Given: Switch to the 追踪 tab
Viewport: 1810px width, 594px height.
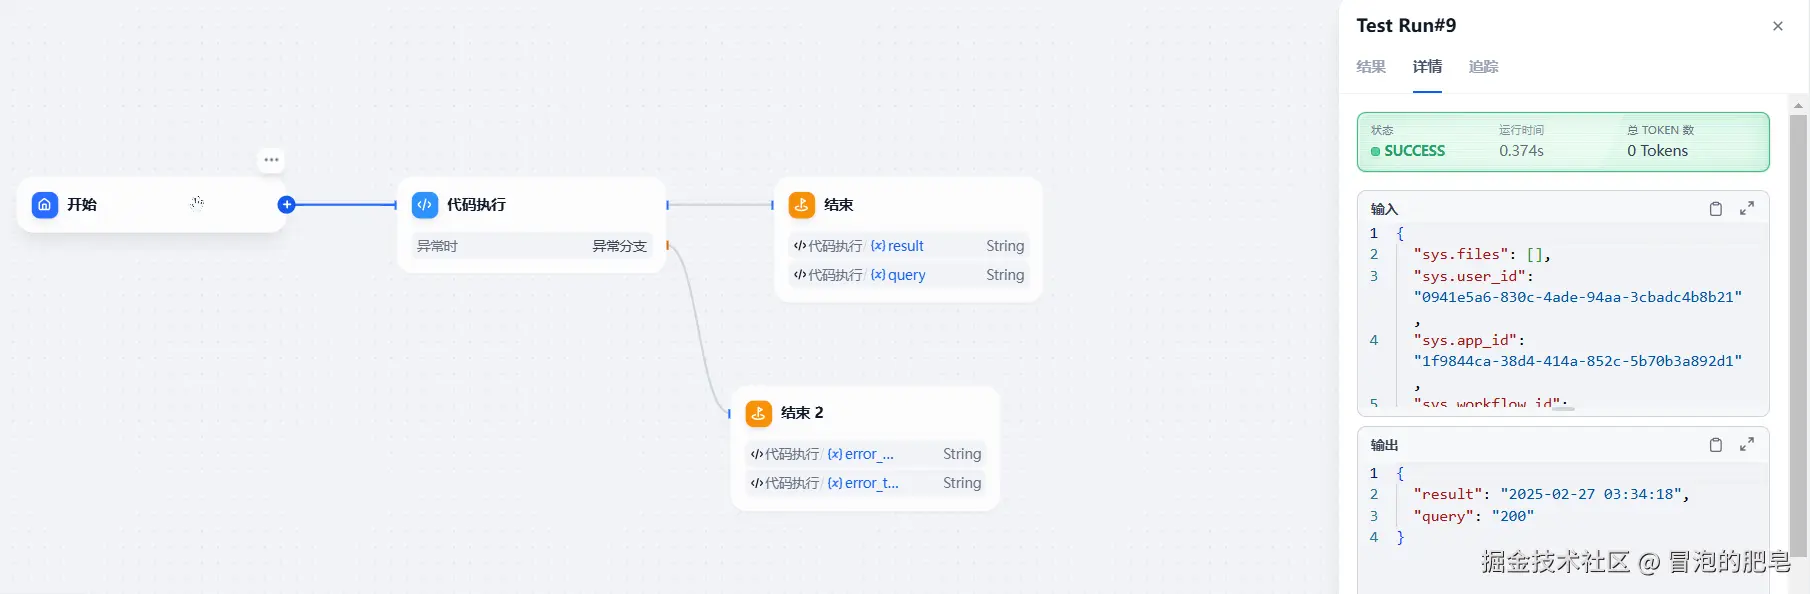Looking at the screenshot, I should pyautogui.click(x=1483, y=67).
